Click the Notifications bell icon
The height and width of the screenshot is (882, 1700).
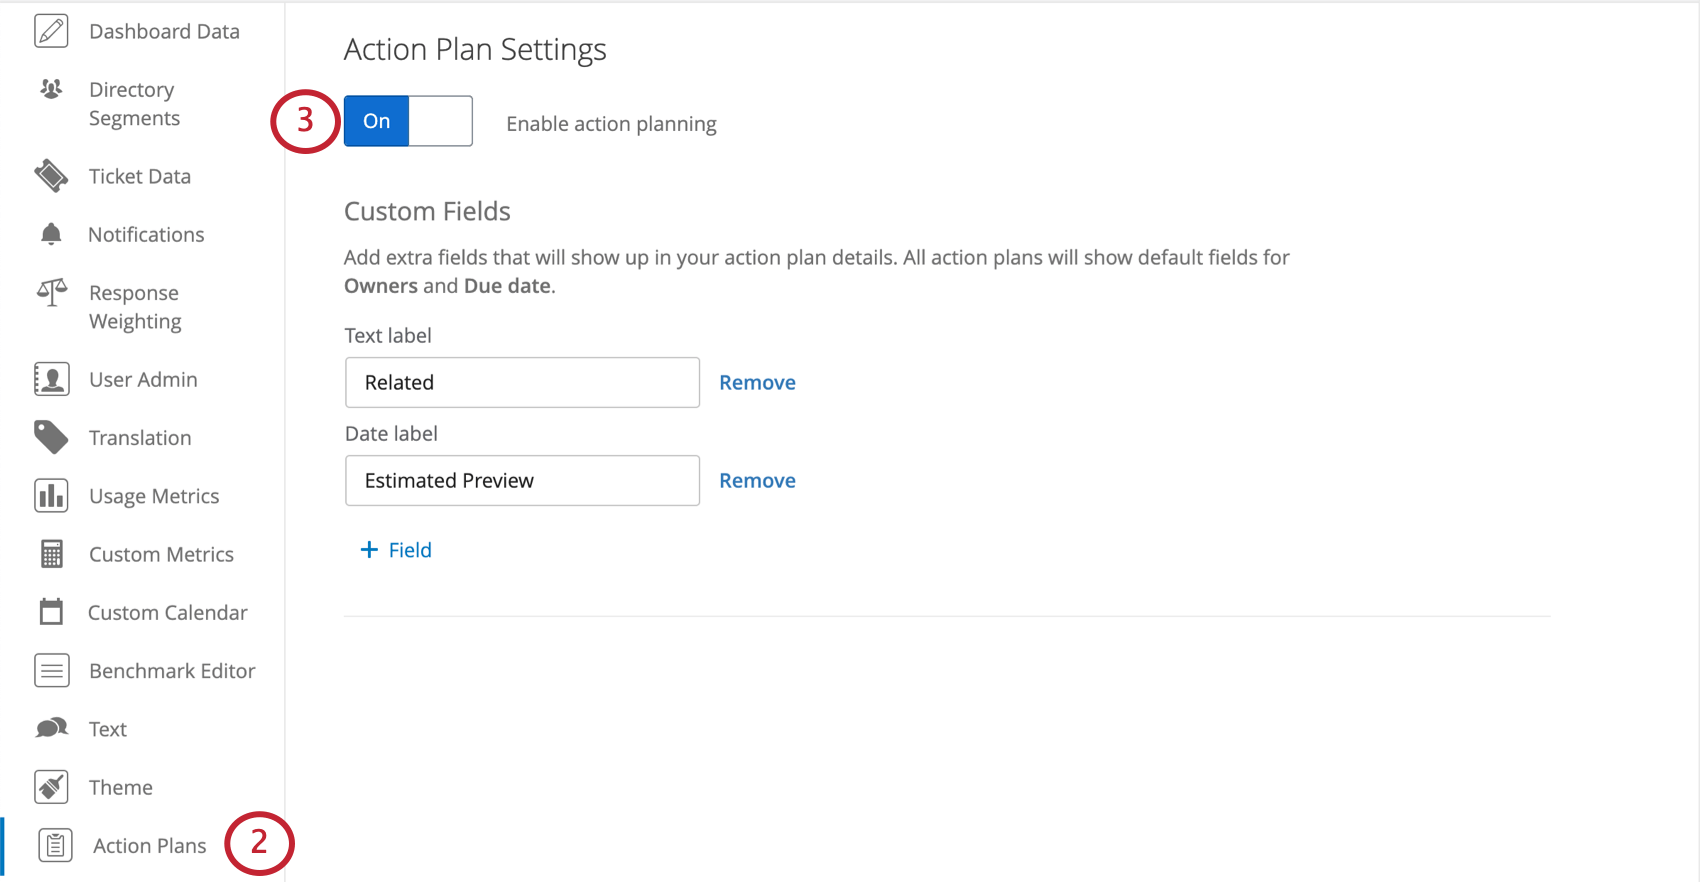[x=51, y=234]
